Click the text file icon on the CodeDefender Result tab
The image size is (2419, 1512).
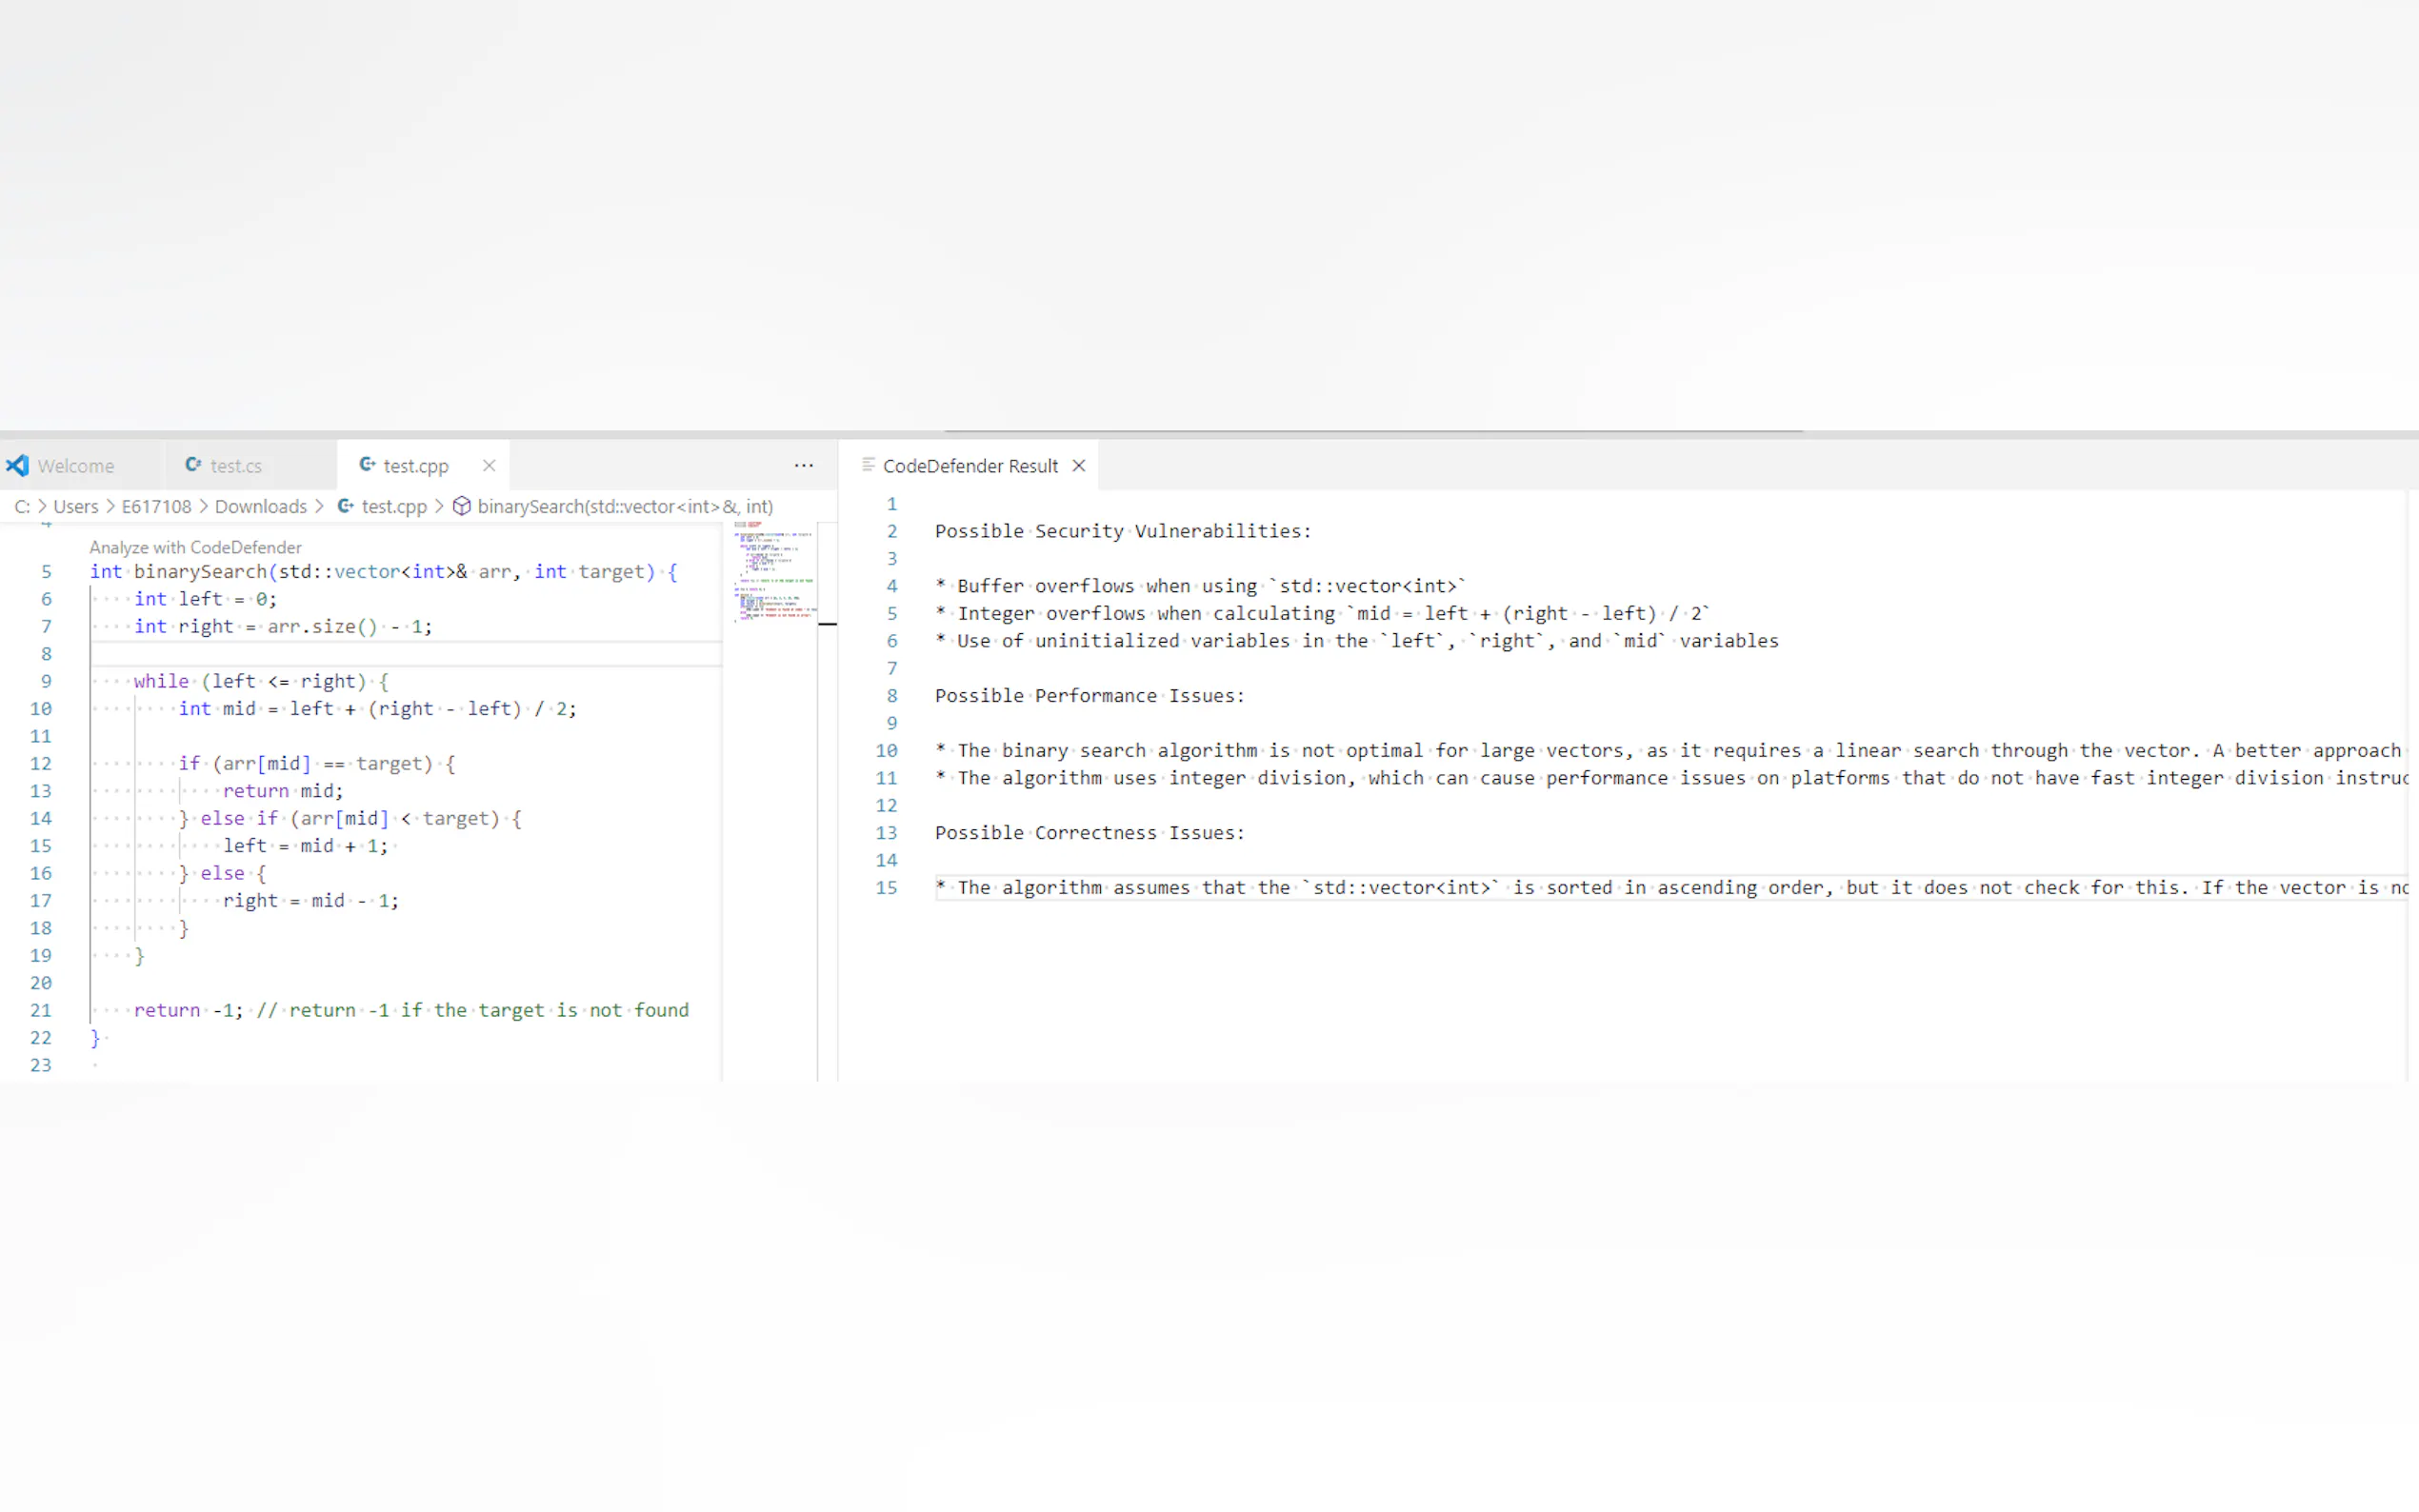[x=867, y=465]
